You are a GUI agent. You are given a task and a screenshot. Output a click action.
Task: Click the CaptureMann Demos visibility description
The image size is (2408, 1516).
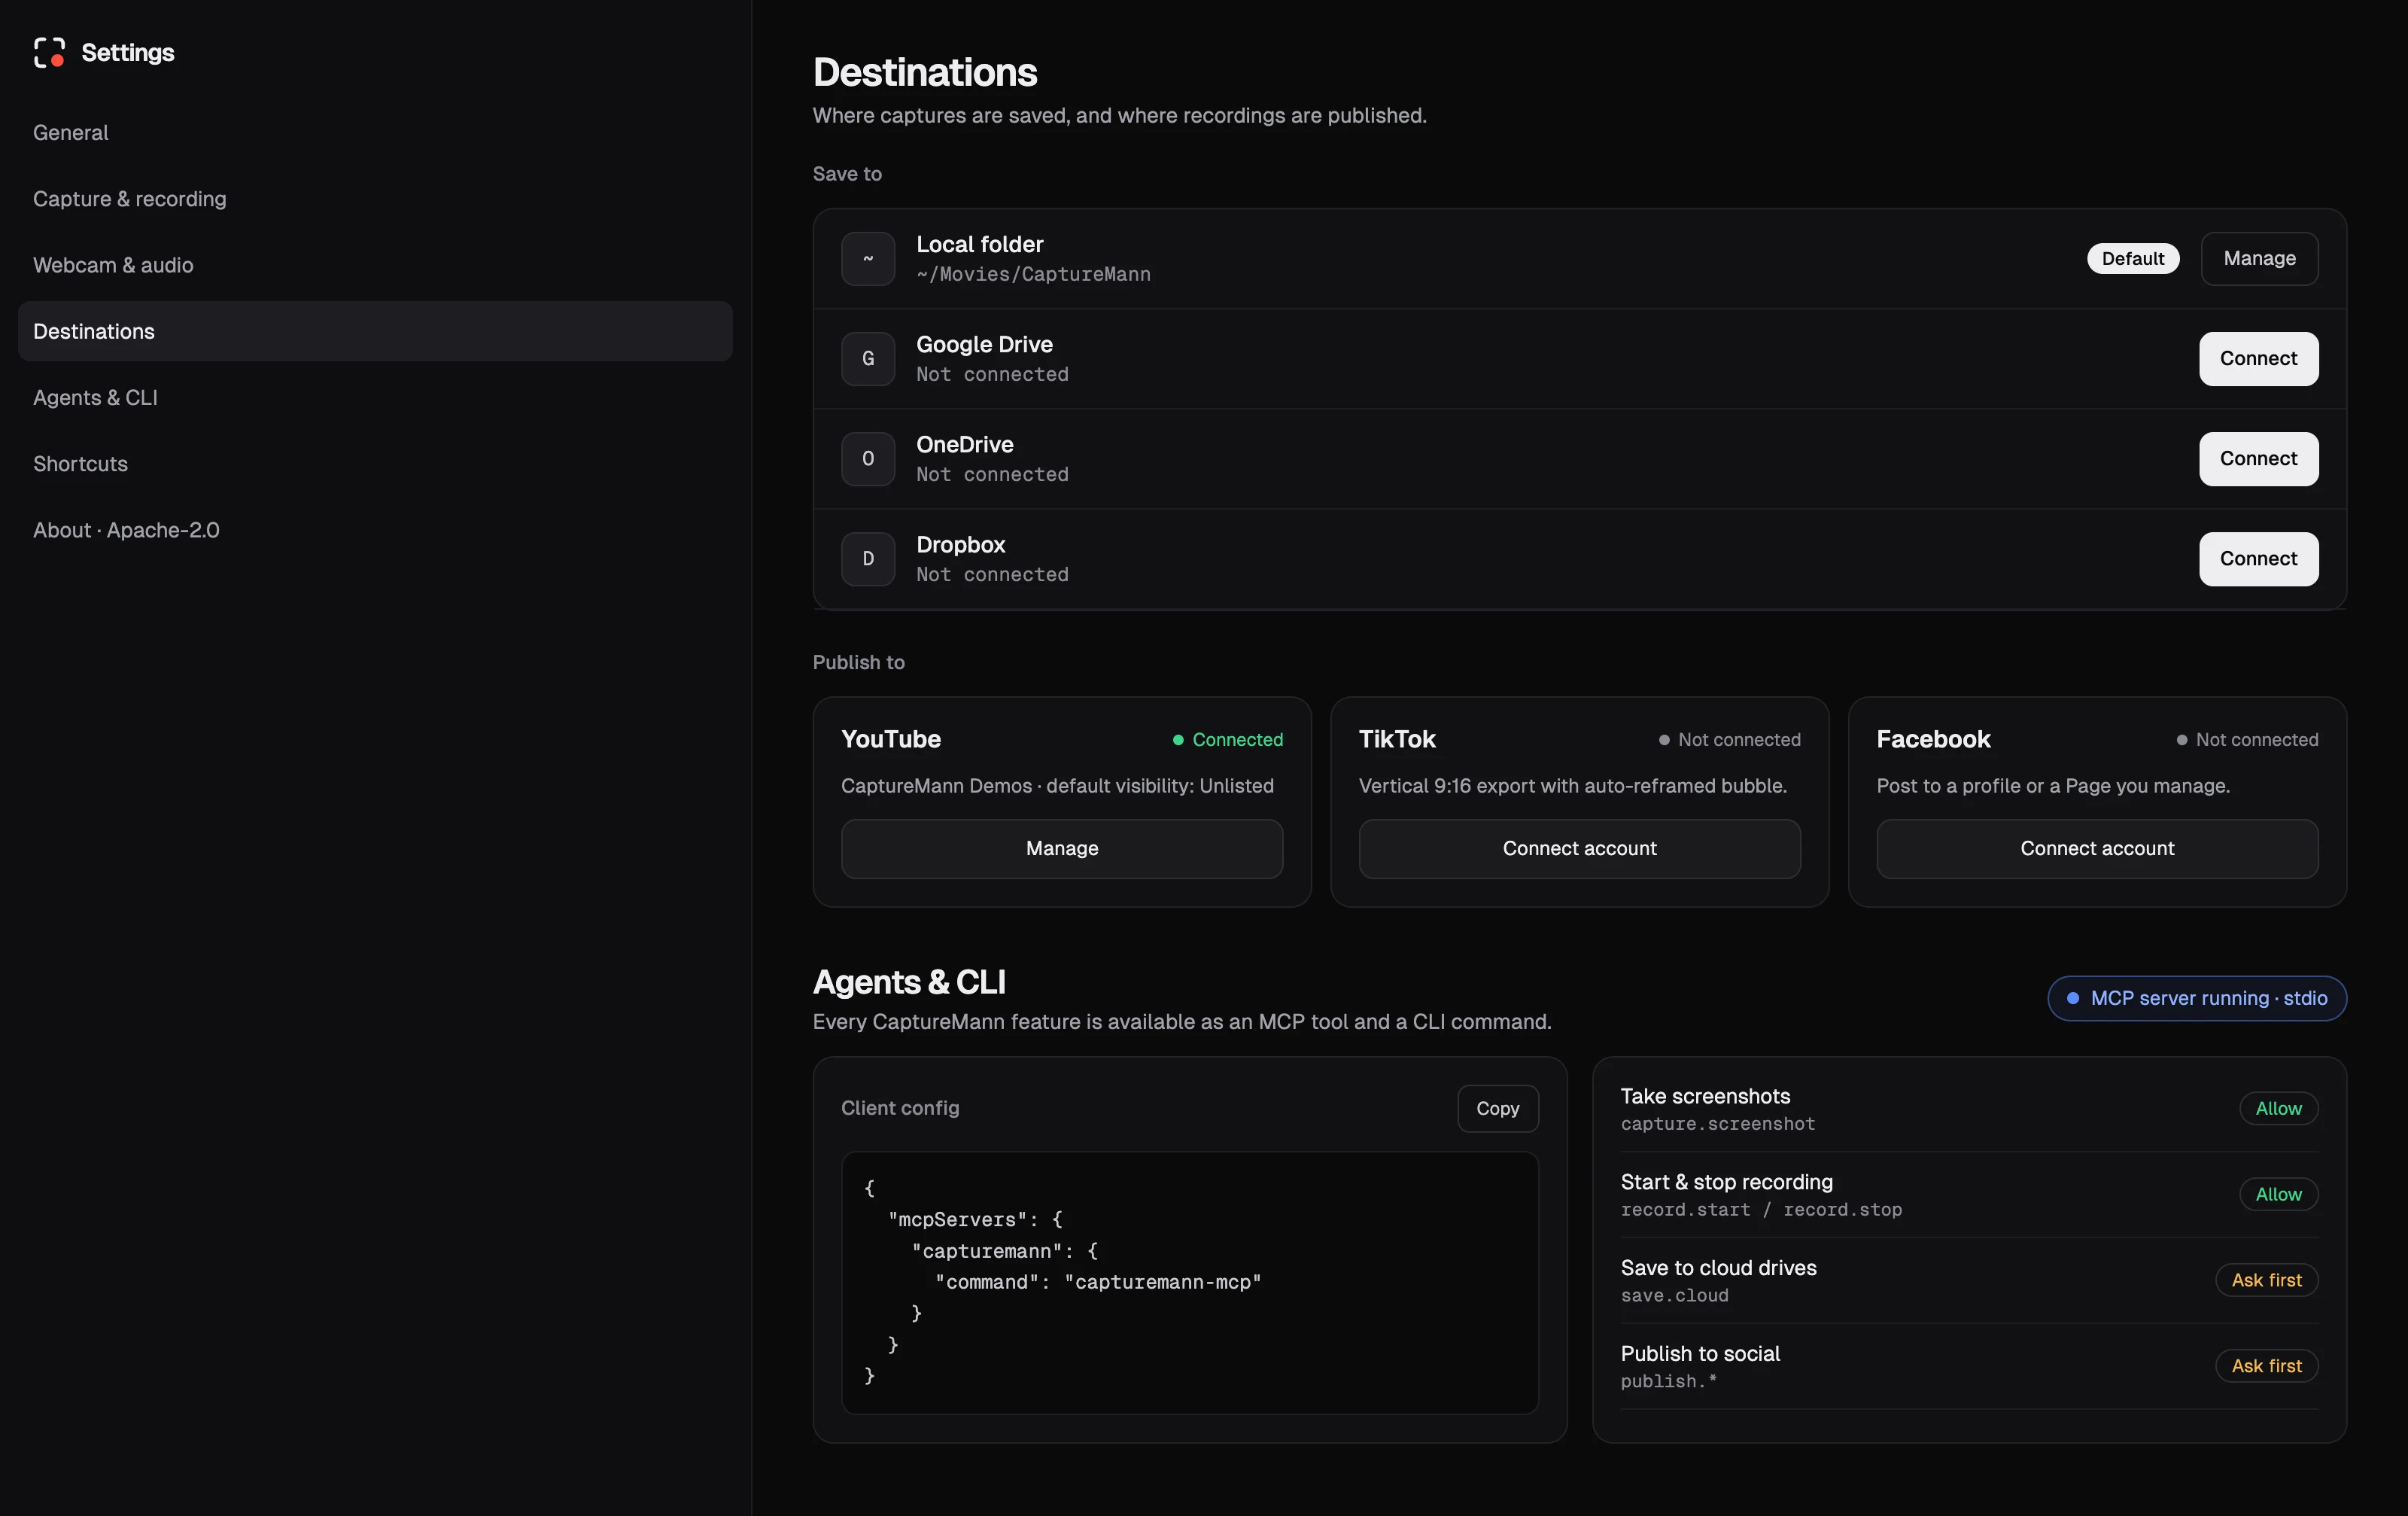[1057, 786]
